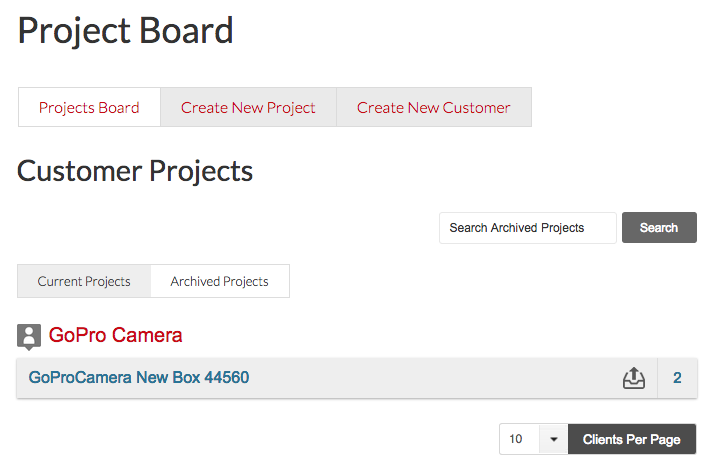The image size is (710, 470).
Task: Switch to Create New Project tab
Action: tap(248, 107)
